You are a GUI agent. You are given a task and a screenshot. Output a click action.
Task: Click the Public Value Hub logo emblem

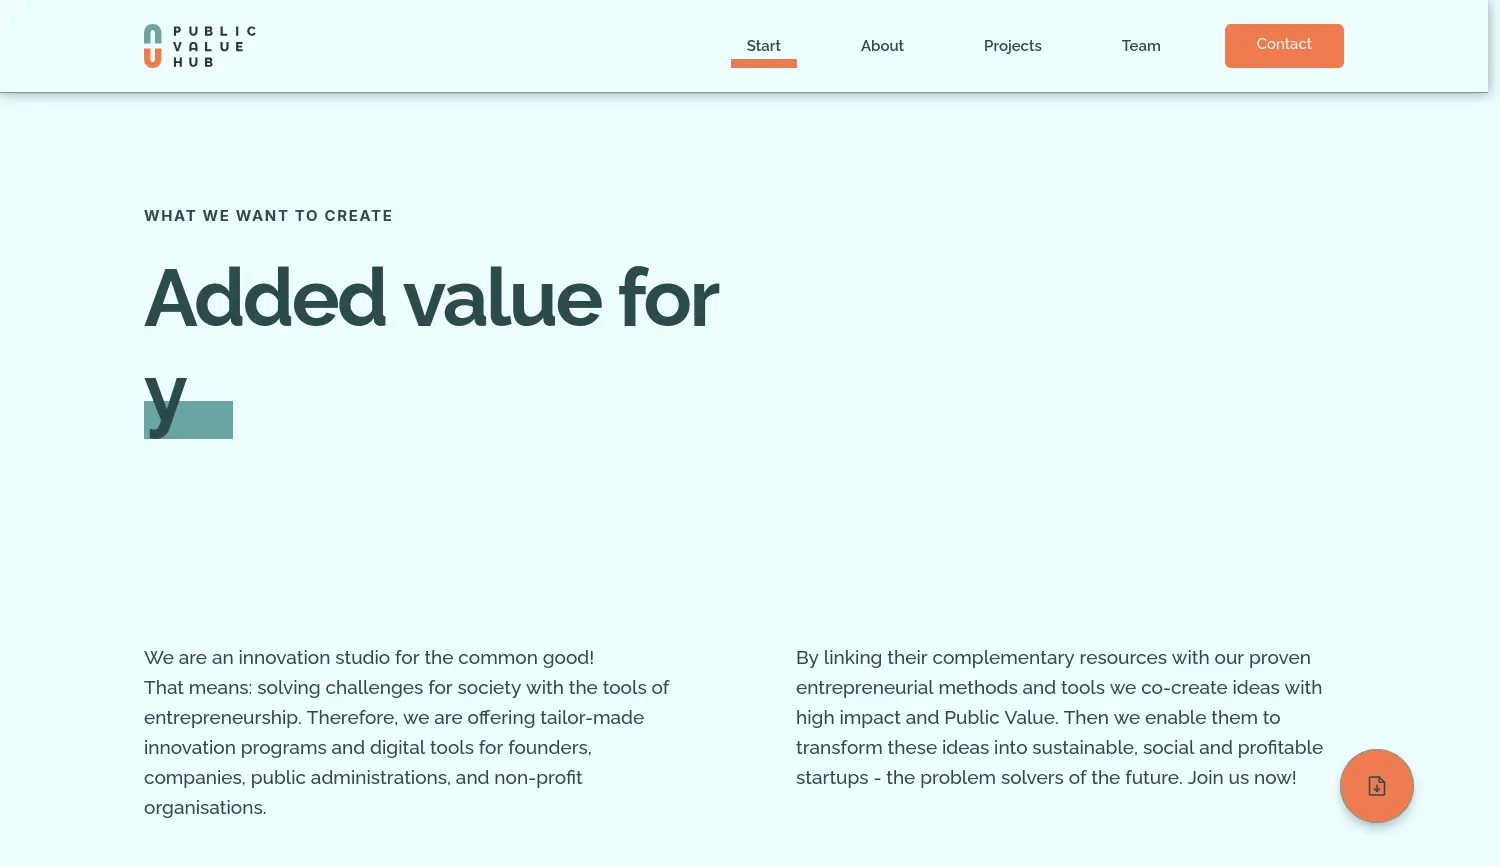(x=152, y=46)
